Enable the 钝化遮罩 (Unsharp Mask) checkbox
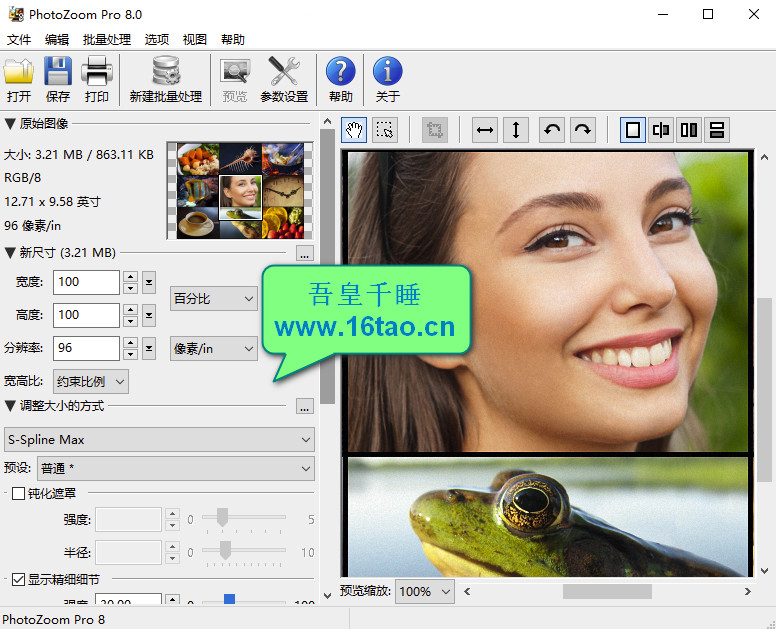 [x=18, y=493]
